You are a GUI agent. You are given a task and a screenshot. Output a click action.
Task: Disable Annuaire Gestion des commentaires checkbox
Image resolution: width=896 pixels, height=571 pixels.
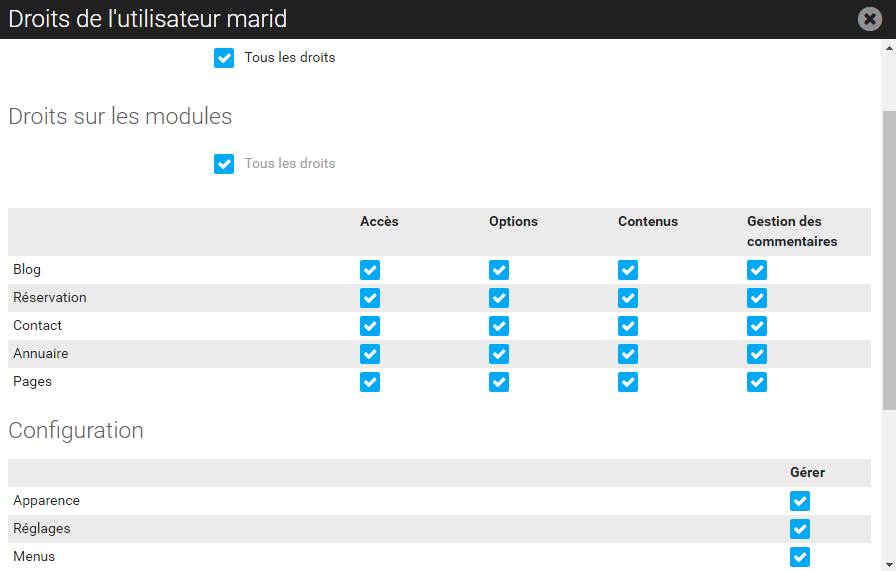757,354
